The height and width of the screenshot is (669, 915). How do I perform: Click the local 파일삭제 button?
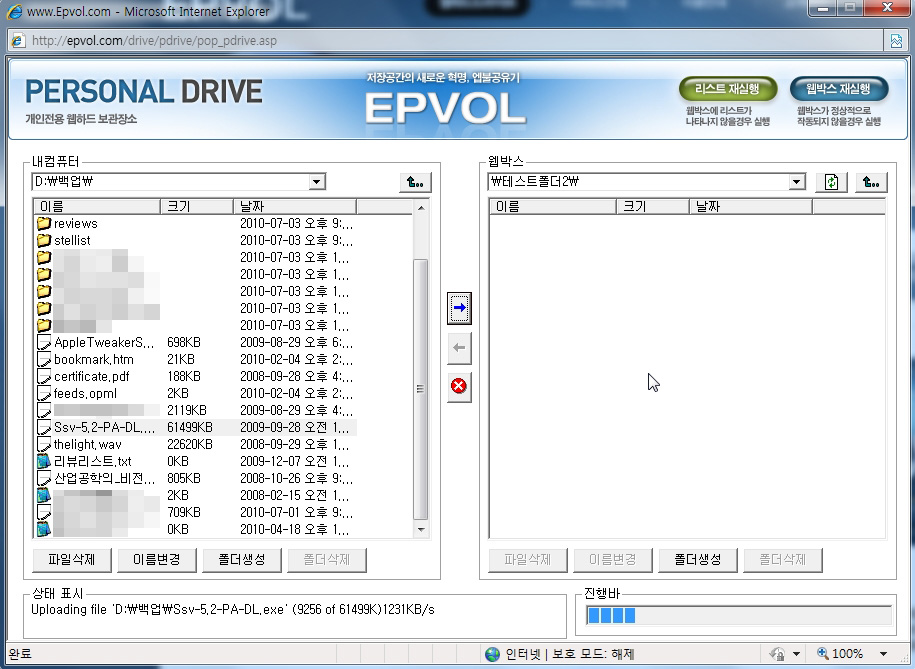click(72, 559)
